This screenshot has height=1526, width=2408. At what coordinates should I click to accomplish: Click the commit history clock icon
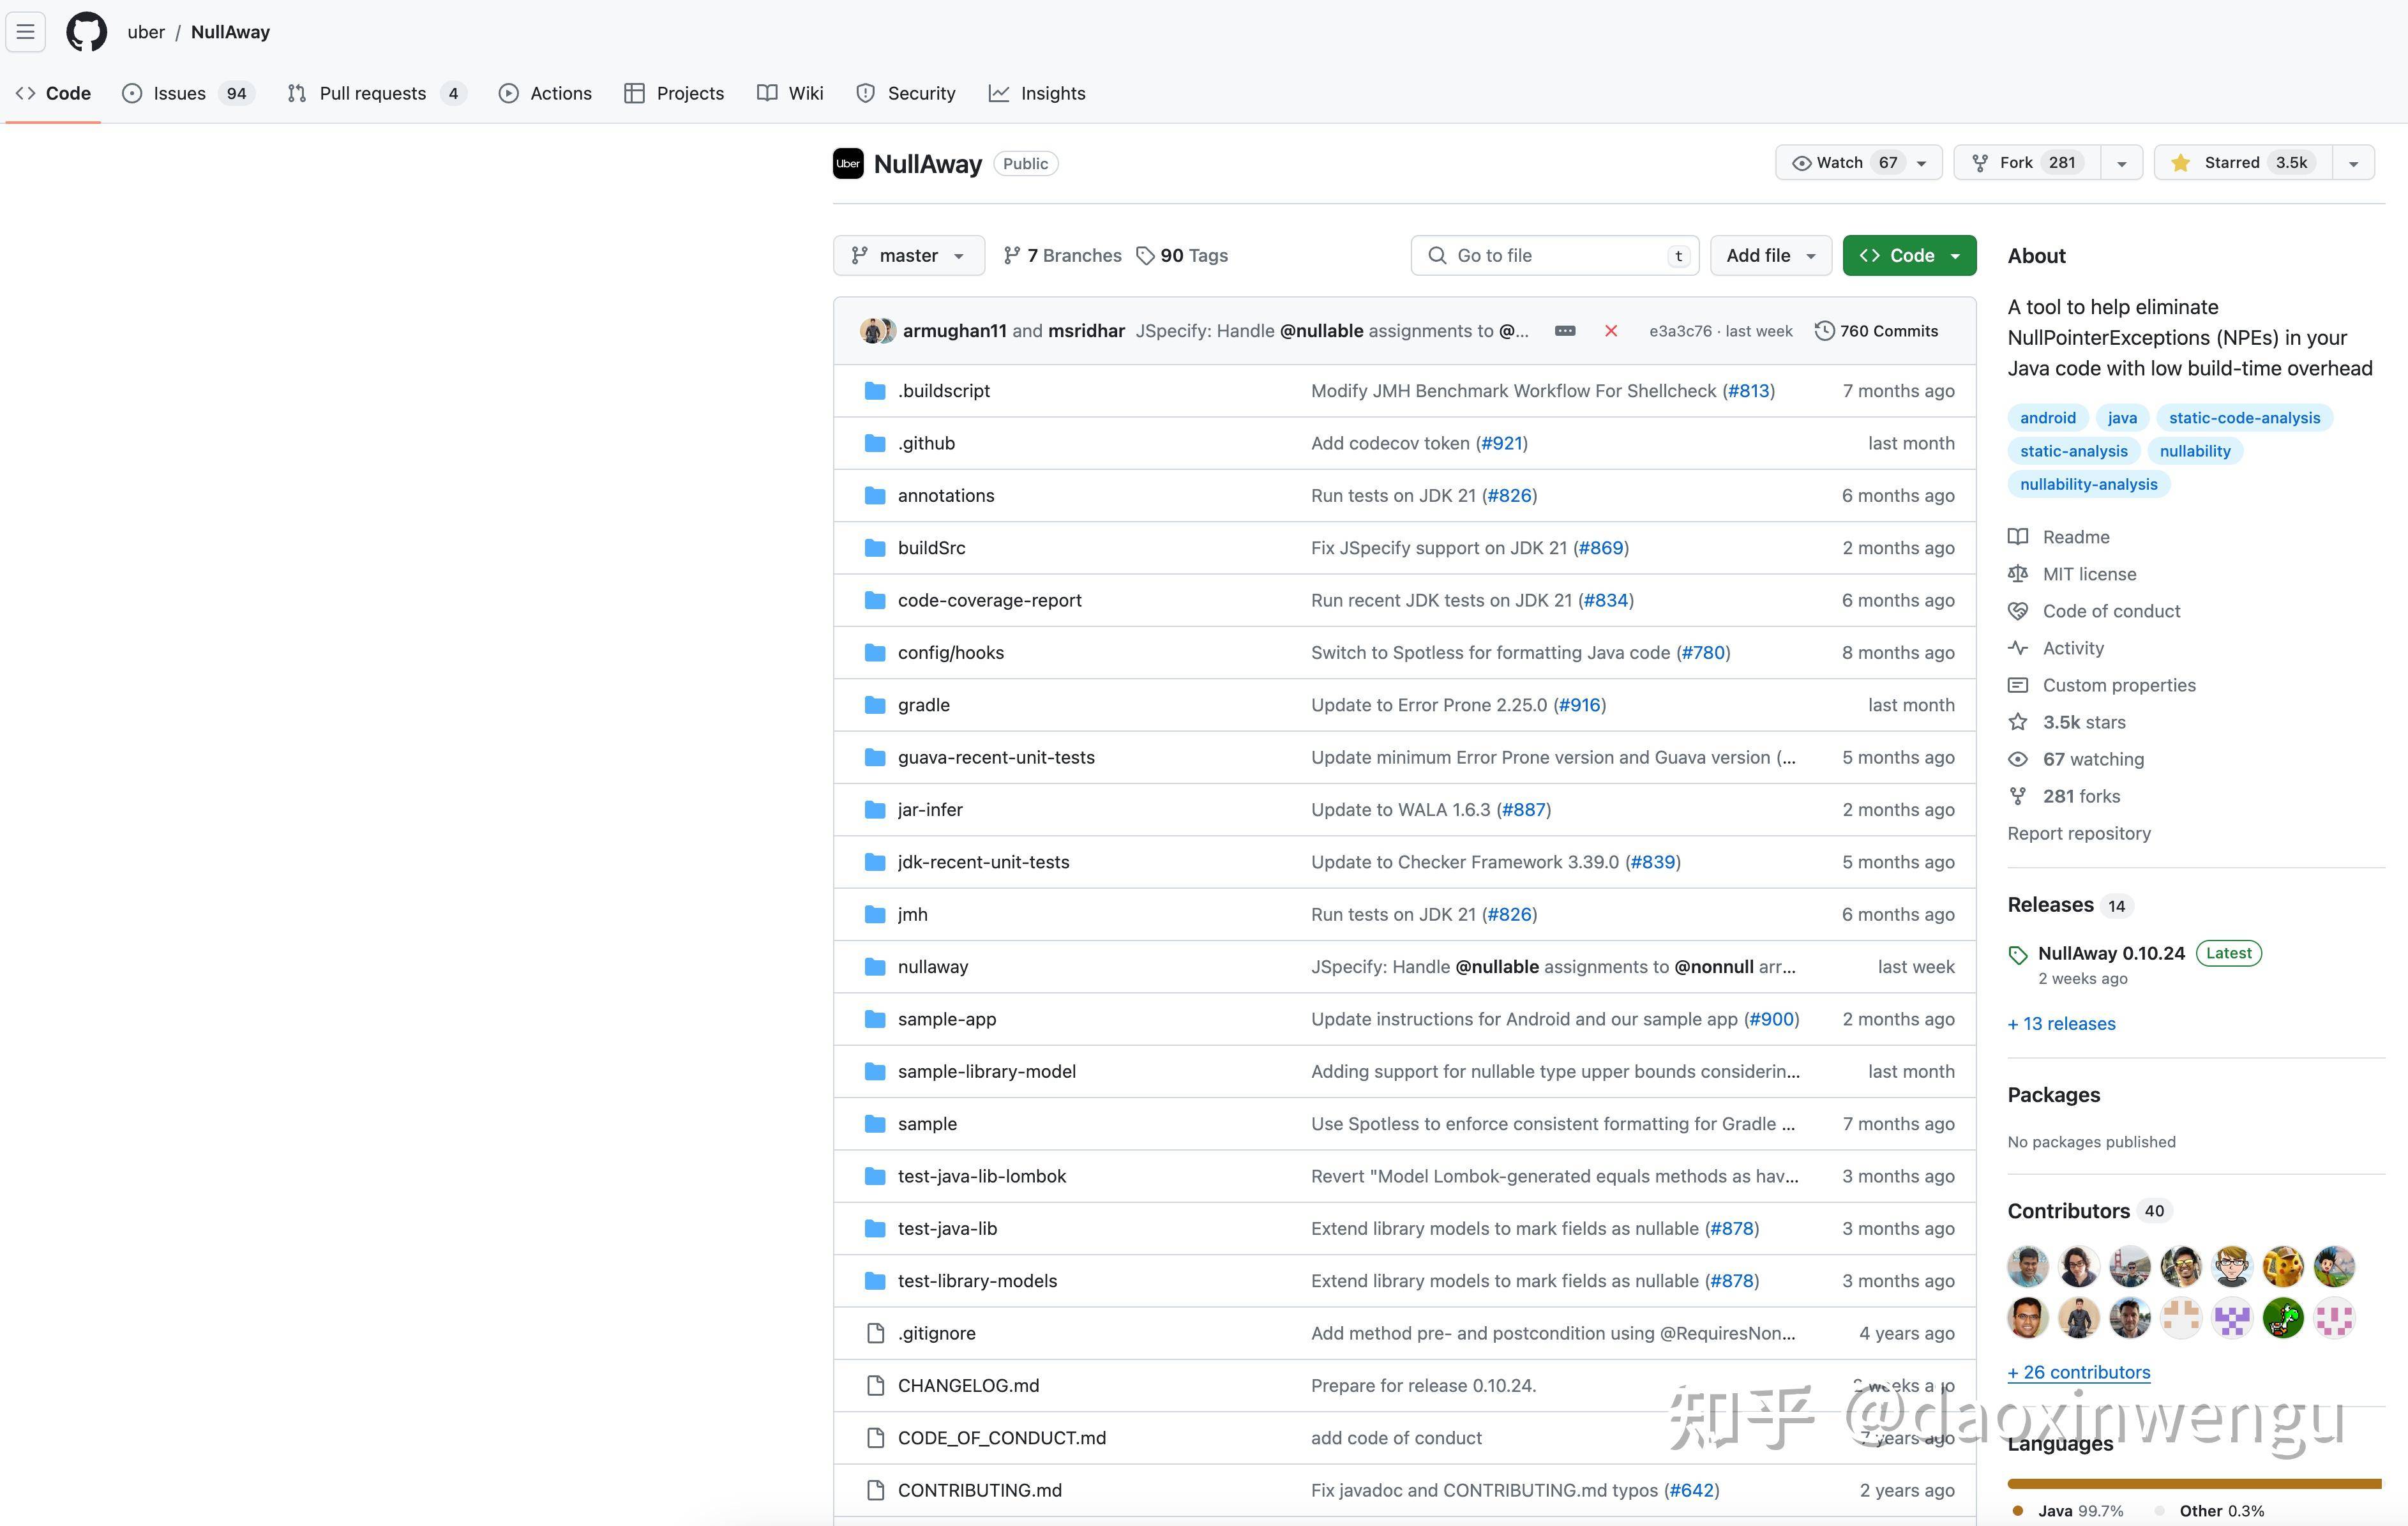(1825, 331)
